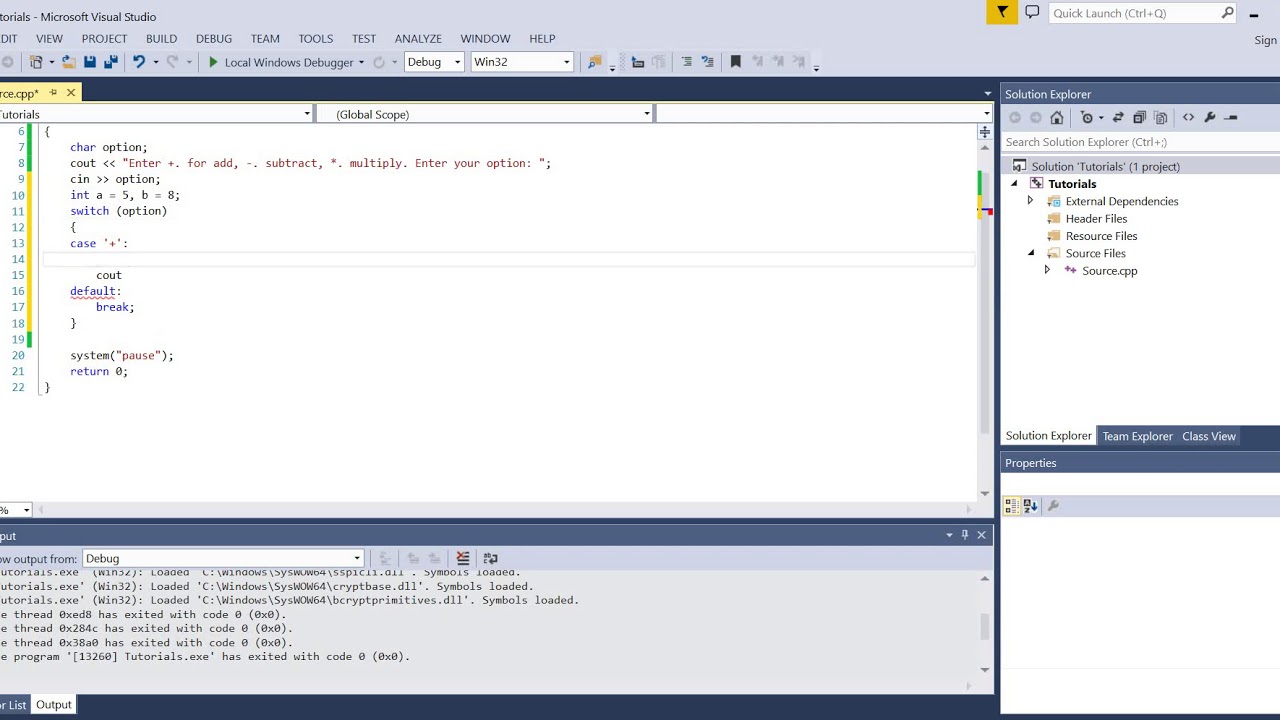Open Show output from Debug dropdown
Image resolution: width=1280 pixels, height=720 pixels.
coord(223,558)
